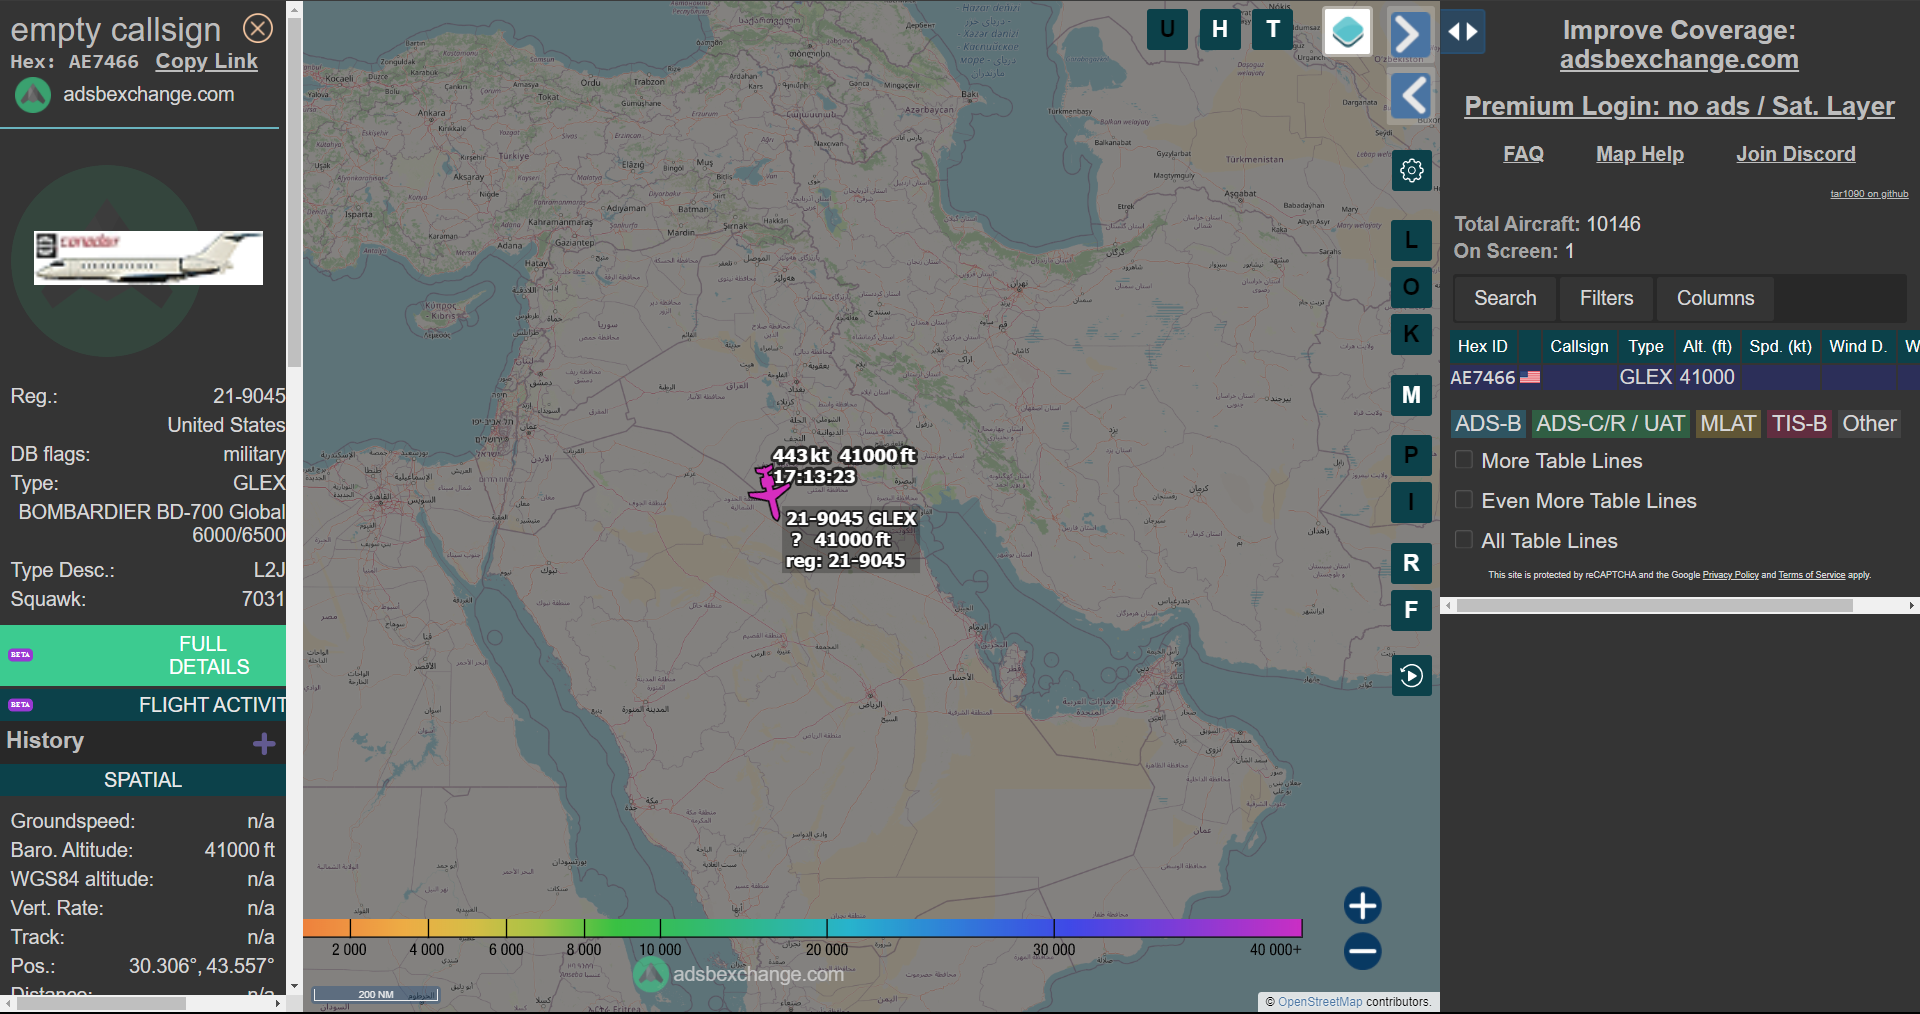Open the Filters tab
Screen dimensions: 1920x1014
pos(1606,298)
